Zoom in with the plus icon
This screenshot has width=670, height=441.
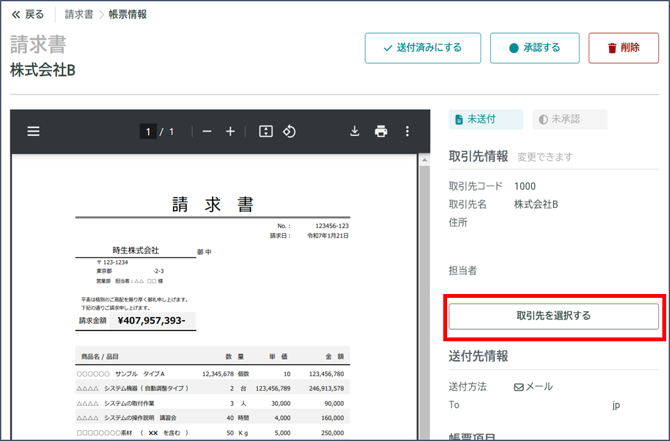230,131
